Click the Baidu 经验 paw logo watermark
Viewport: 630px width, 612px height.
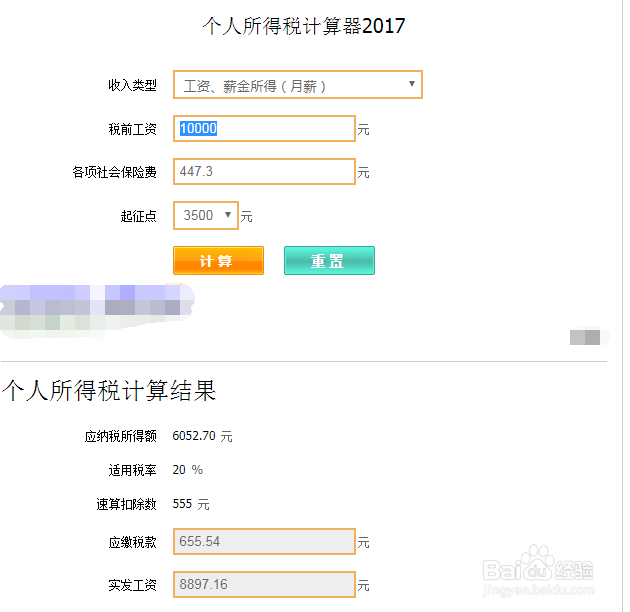point(538,565)
